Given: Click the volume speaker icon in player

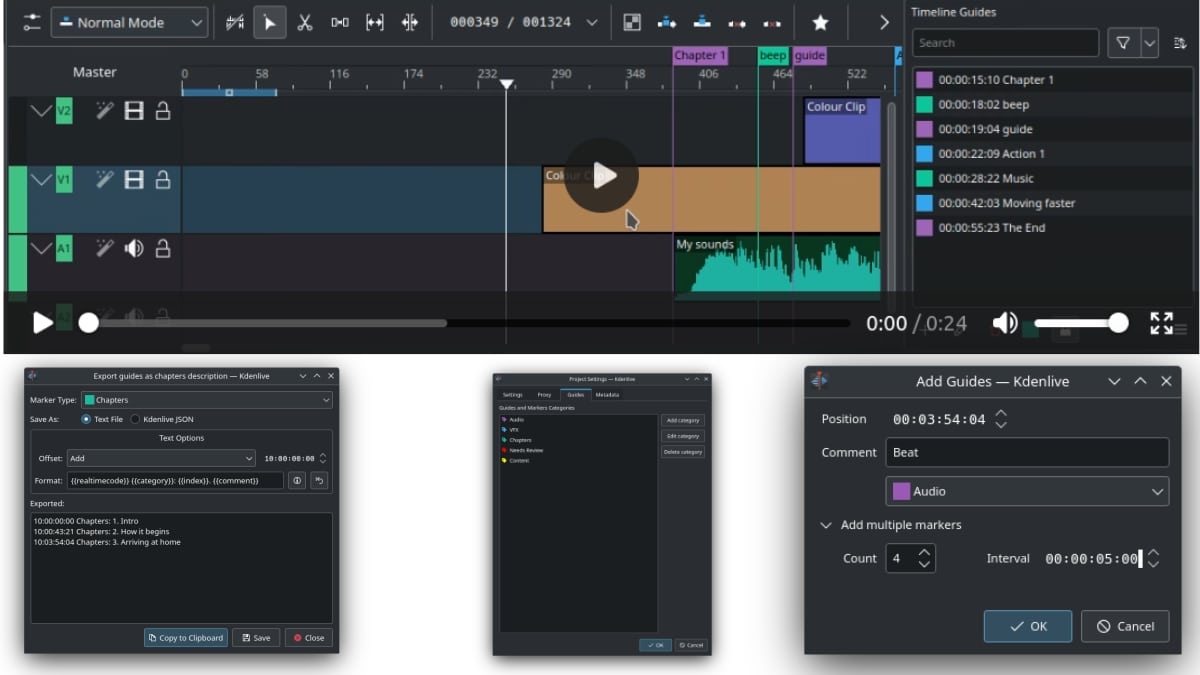Looking at the screenshot, I should [x=1005, y=323].
